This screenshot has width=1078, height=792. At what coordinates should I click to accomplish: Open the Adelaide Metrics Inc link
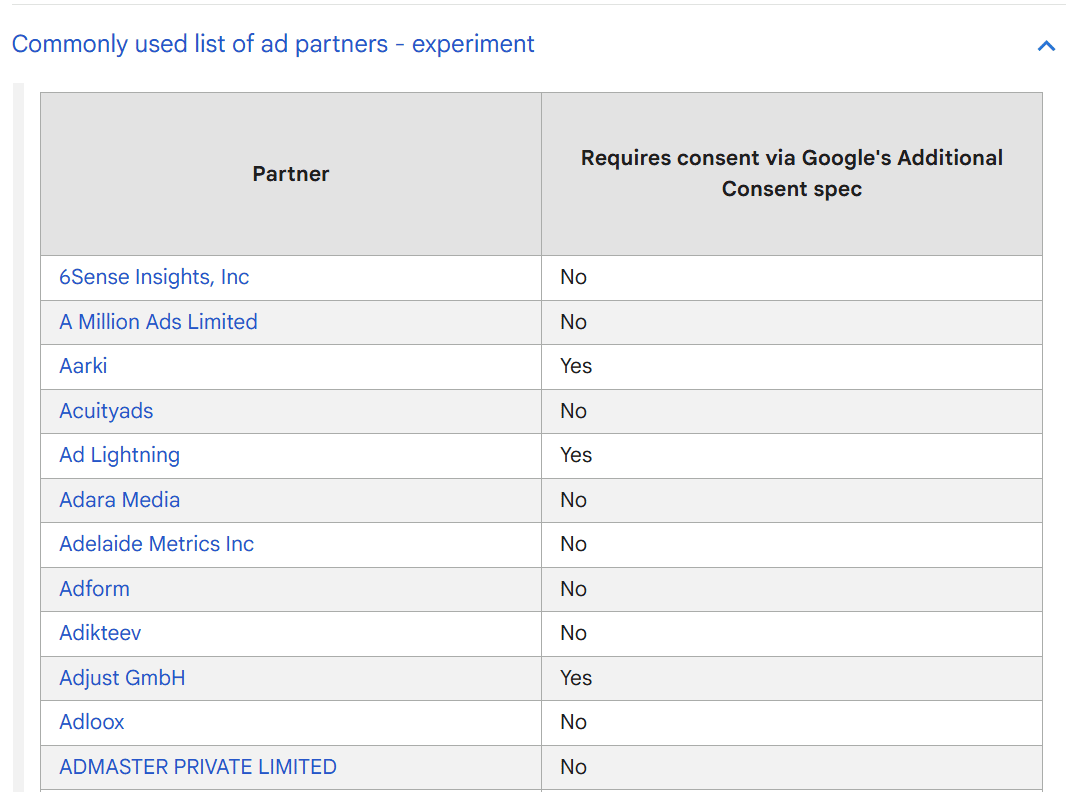click(x=156, y=544)
